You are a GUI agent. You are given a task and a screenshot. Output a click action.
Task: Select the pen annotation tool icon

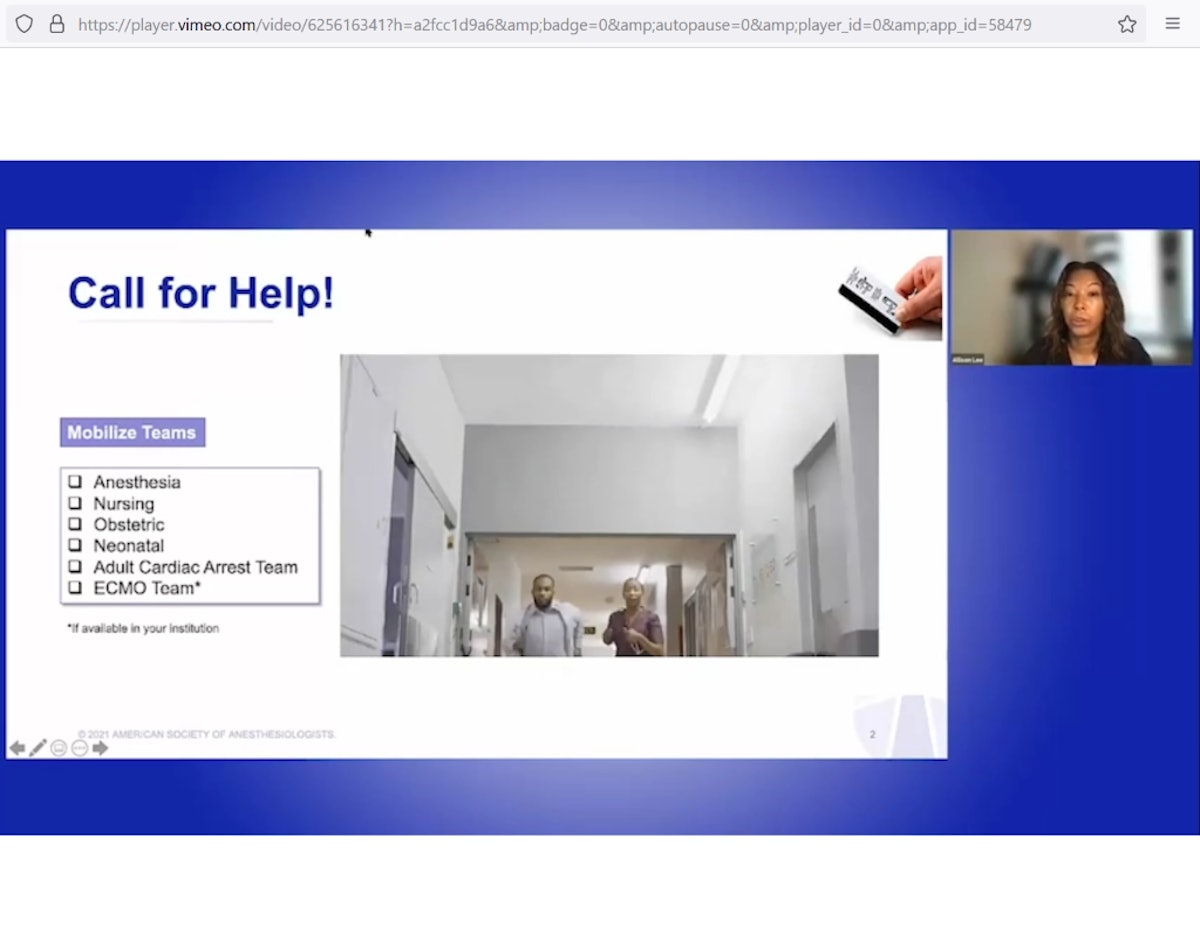point(38,748)
